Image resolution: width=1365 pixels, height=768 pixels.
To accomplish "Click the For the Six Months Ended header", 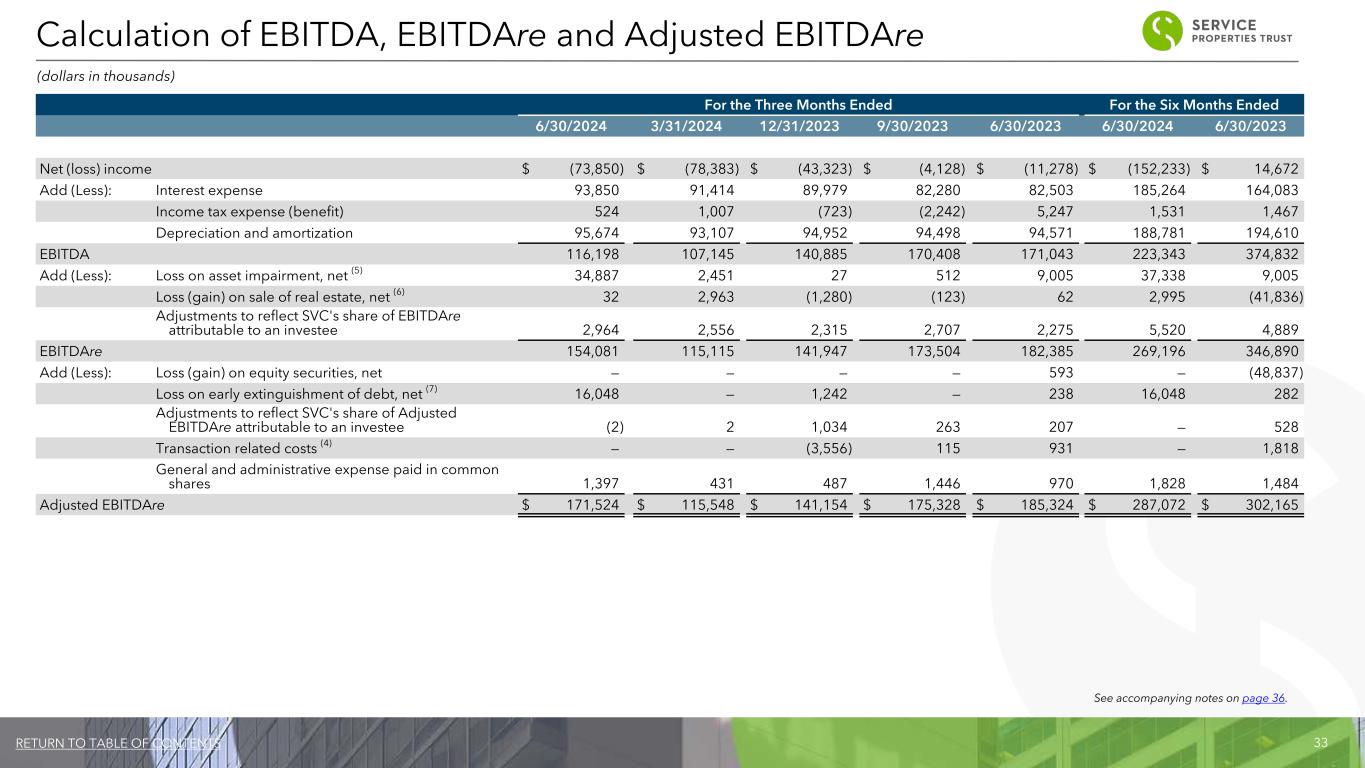I will 1193,104.
